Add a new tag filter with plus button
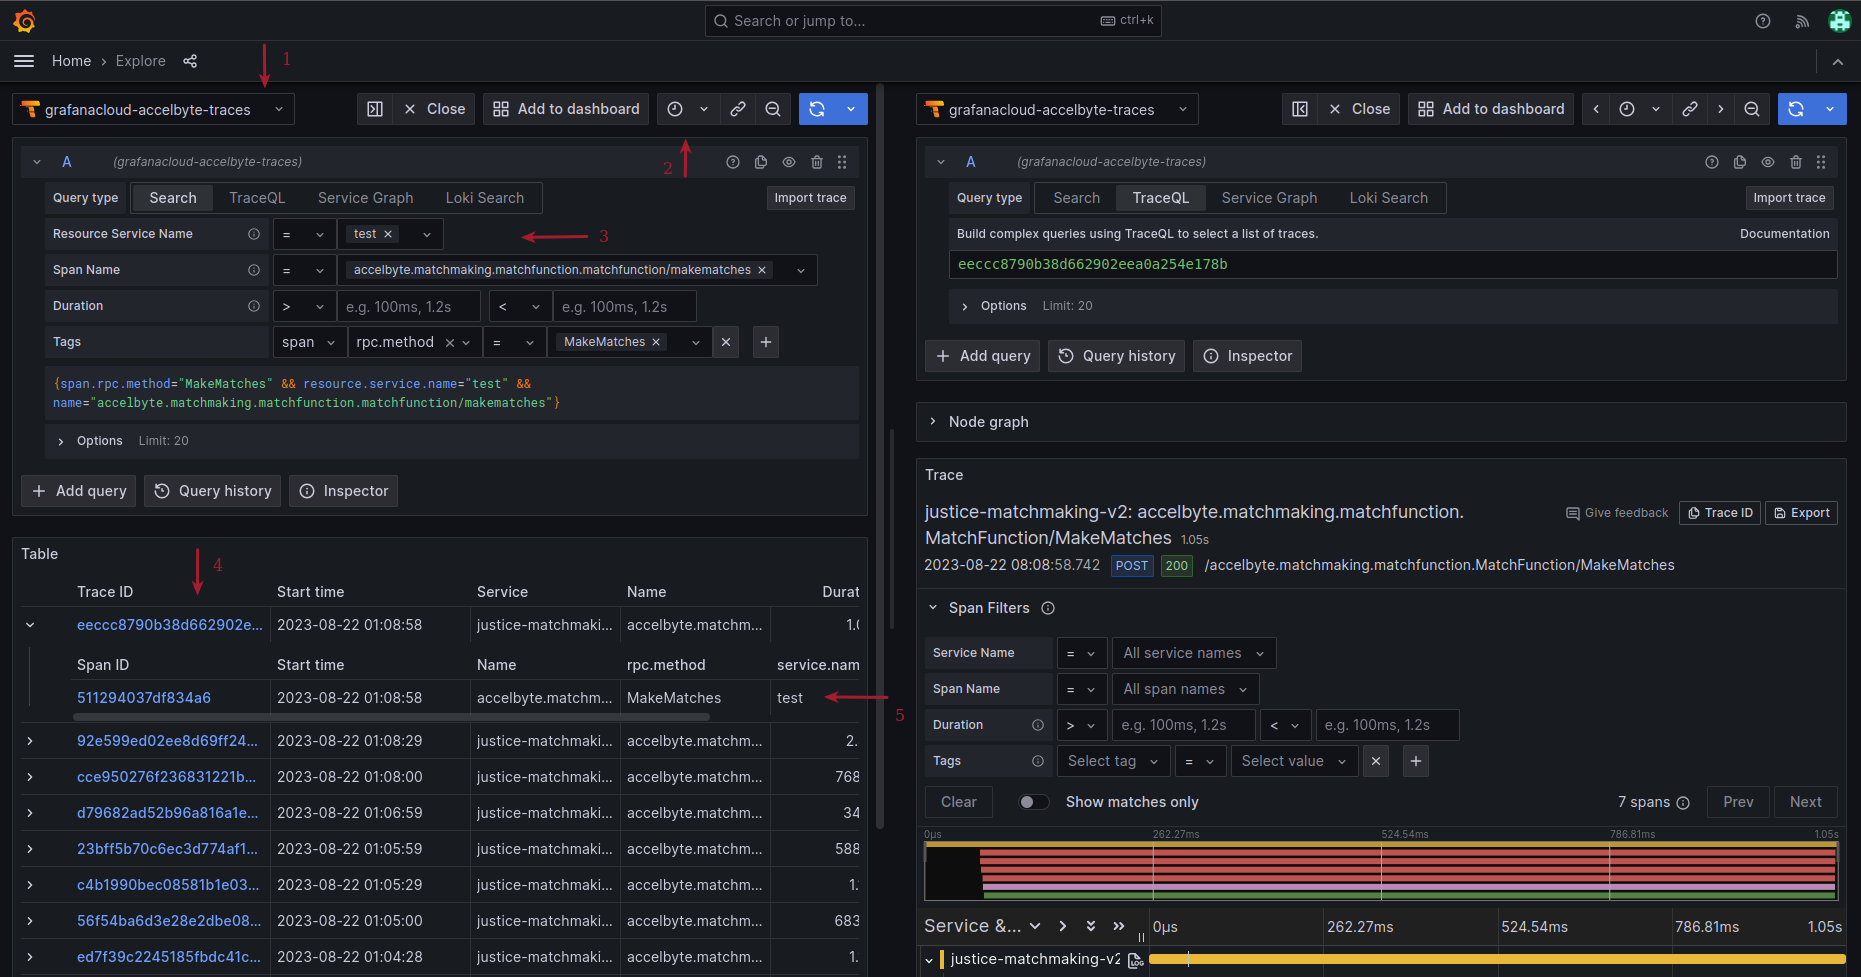The image size is (1861, 977). [1416, 761]
